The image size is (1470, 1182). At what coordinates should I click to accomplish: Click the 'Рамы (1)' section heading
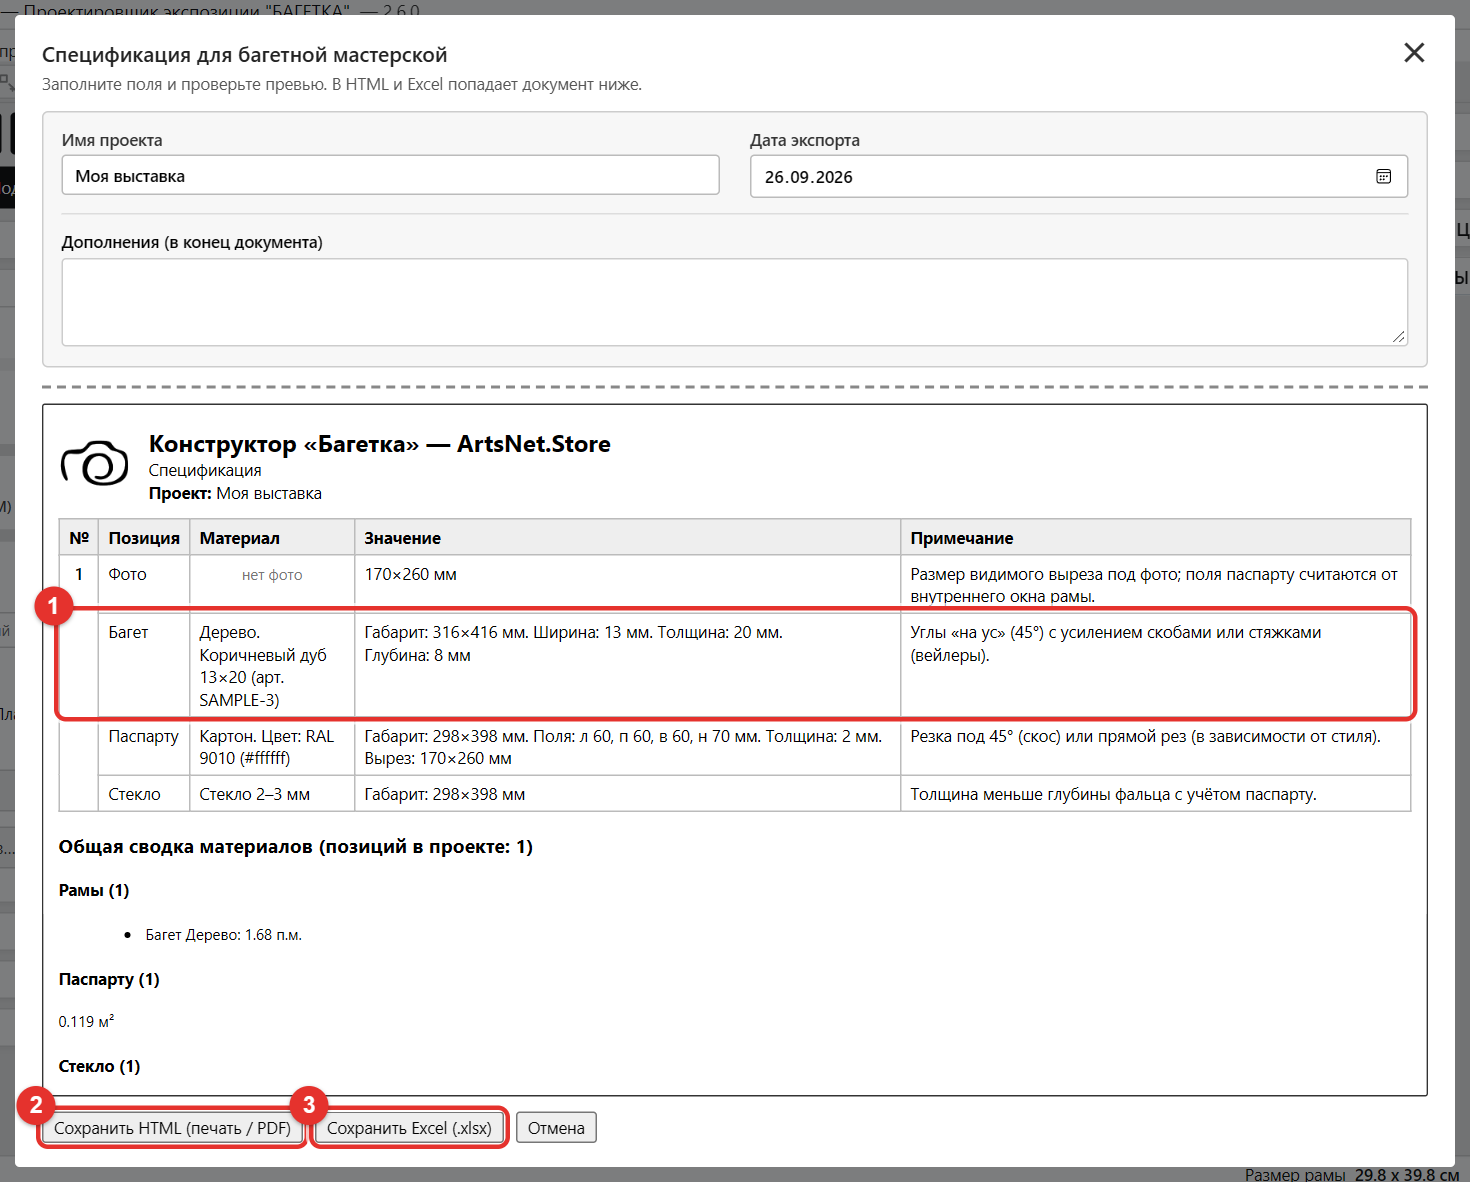[94, 890]
